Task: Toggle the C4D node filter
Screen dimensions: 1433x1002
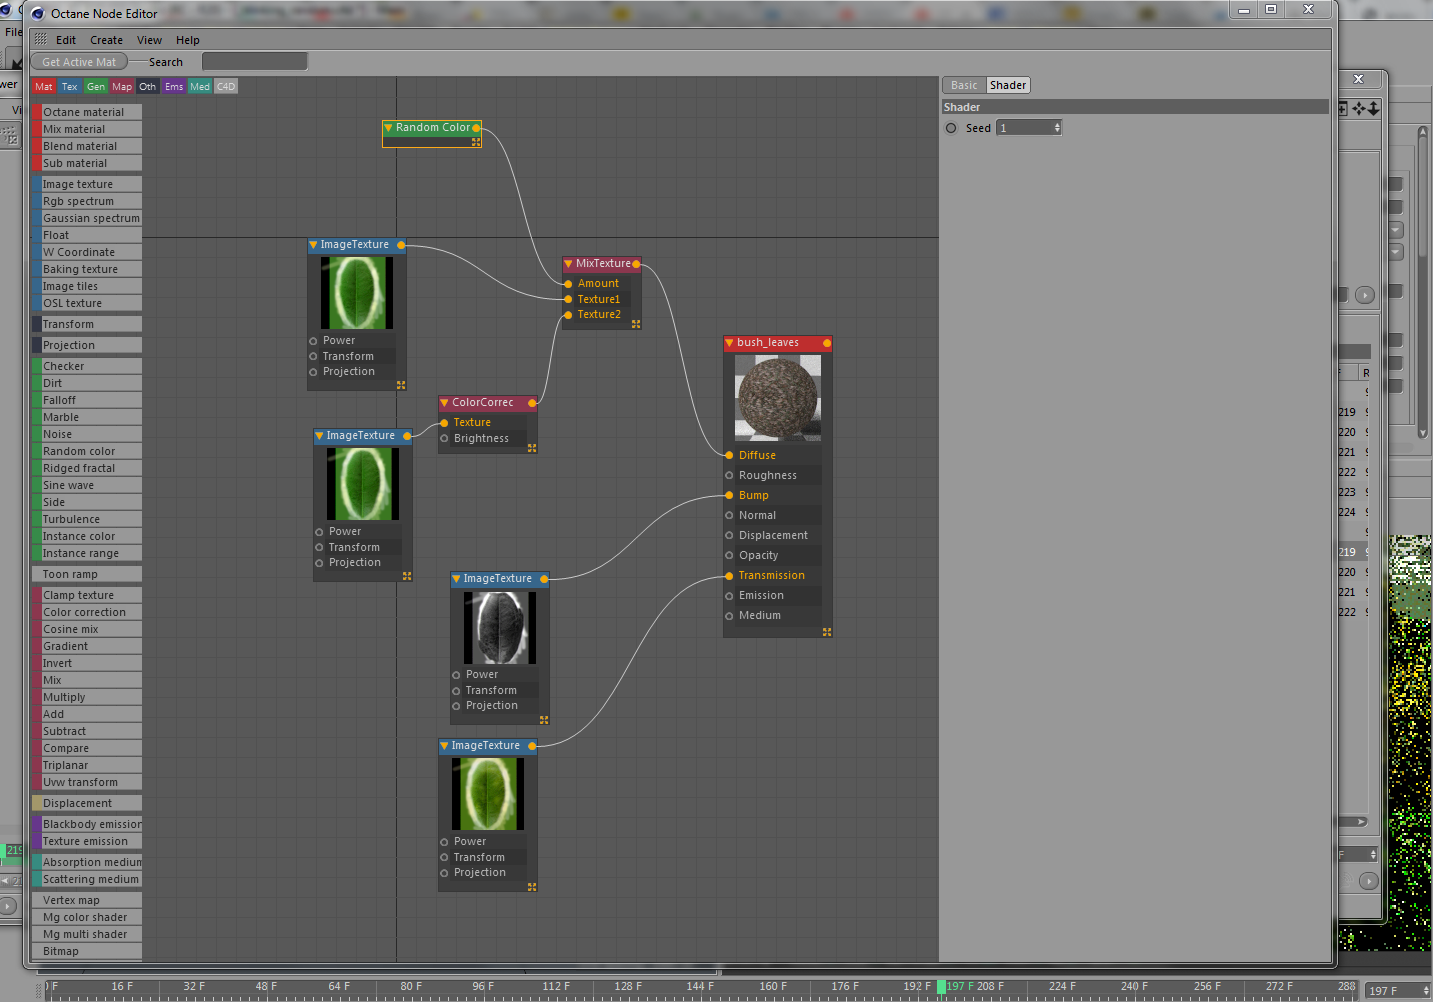Action: pyautogui.click(x=226, y=87)
